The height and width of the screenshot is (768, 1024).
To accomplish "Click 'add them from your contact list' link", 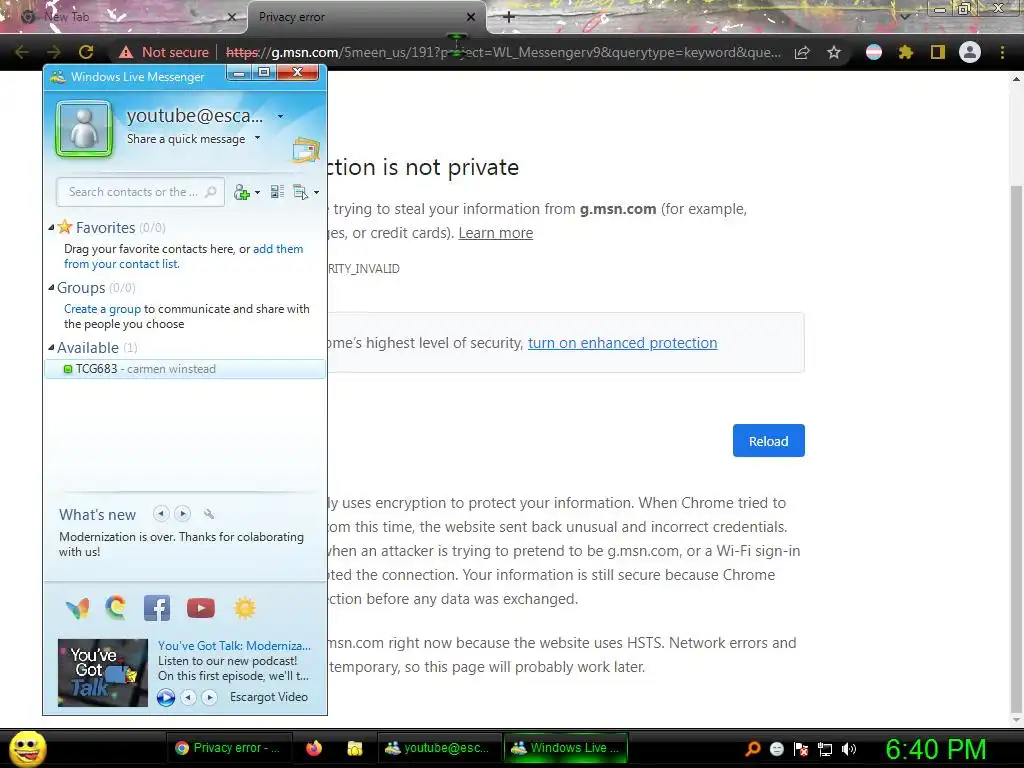I will (x=184, y=256).
